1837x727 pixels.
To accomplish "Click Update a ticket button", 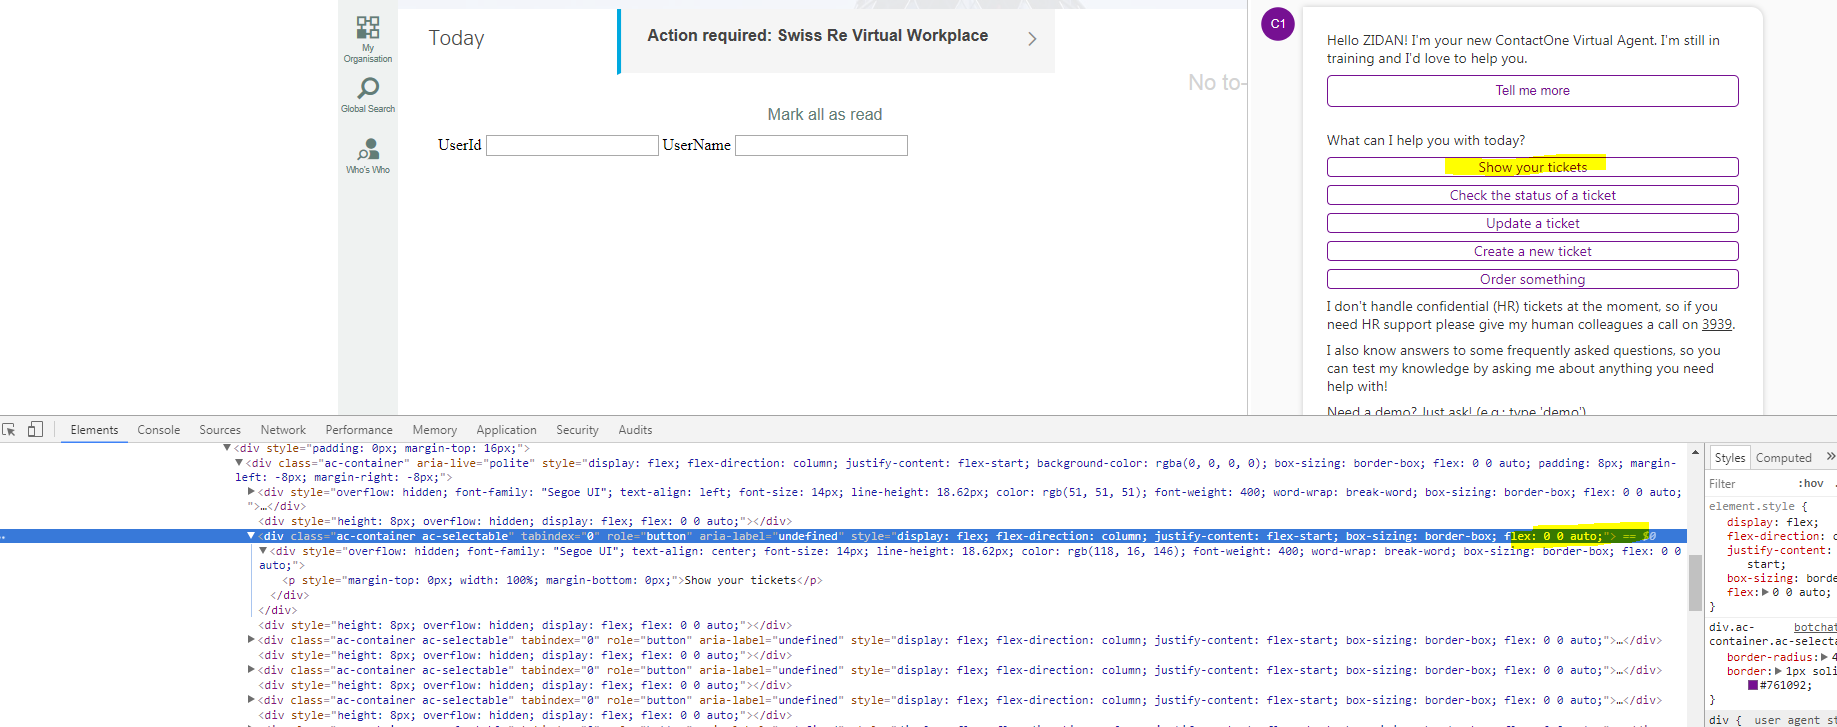I will (x=1532, y=223).
